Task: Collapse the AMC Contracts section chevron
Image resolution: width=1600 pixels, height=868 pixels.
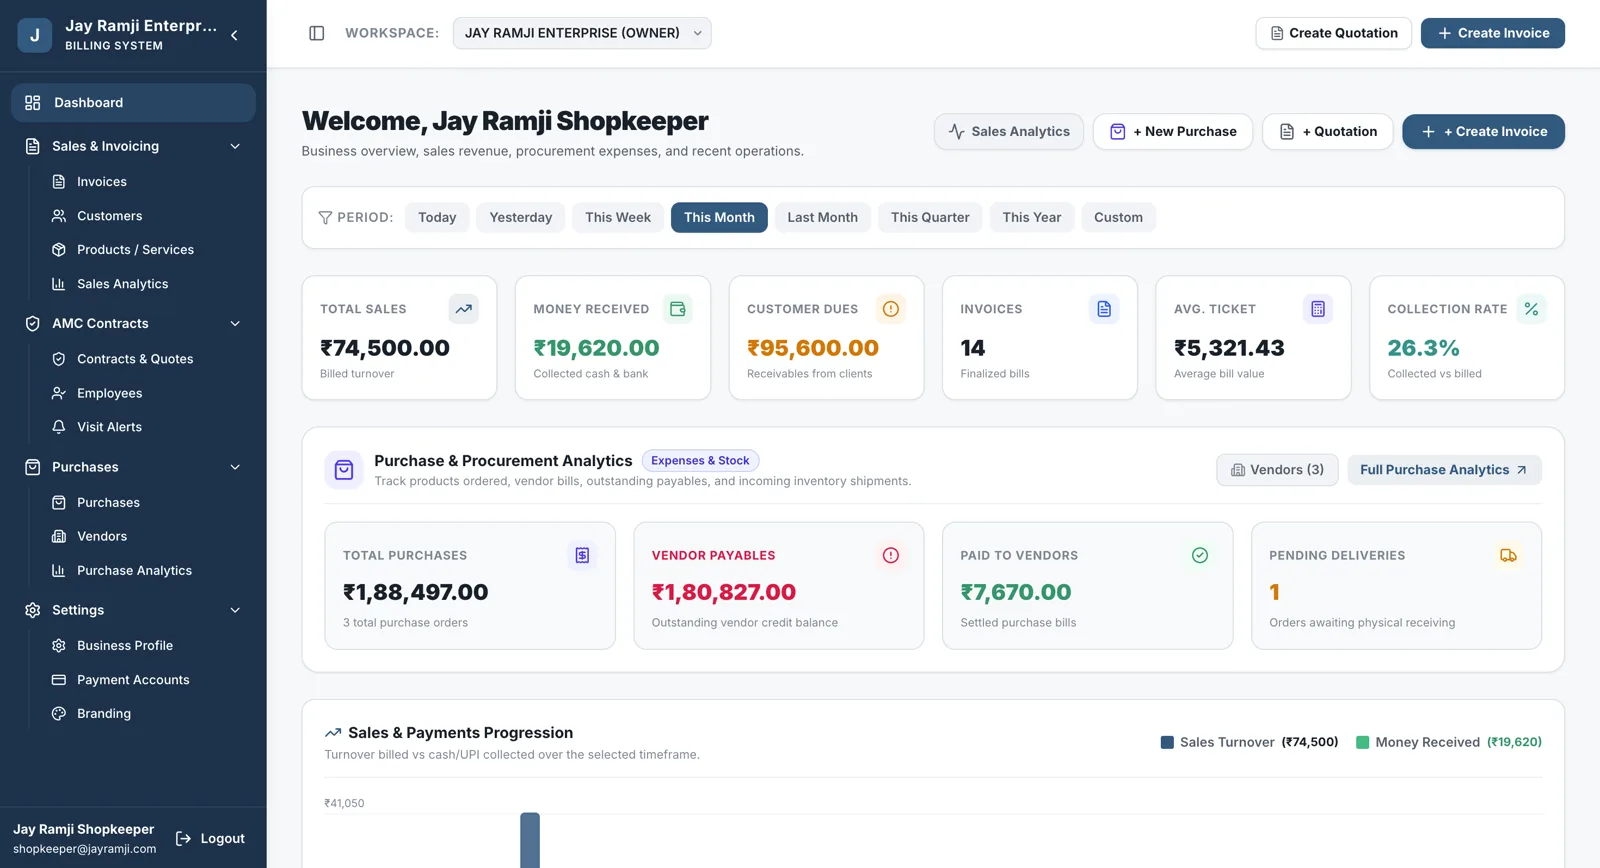Action: (235, 323)
